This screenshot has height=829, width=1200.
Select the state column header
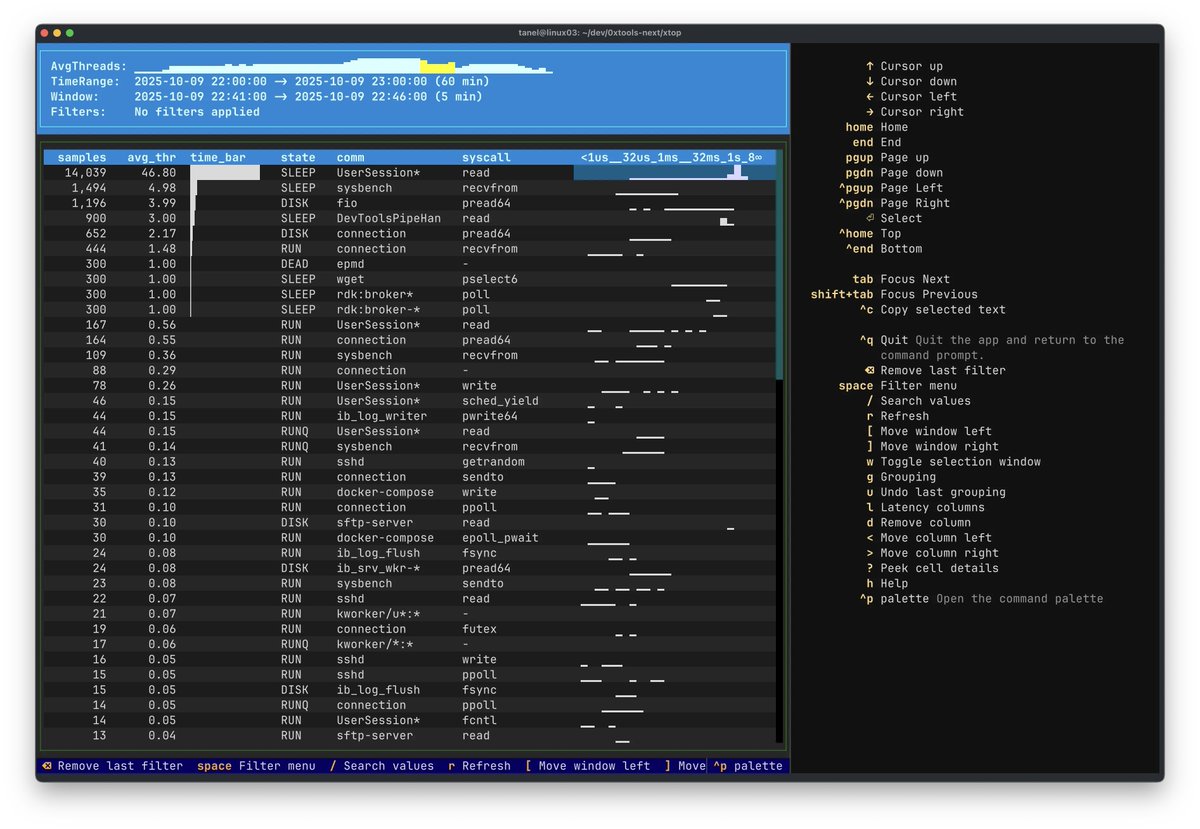tap(298, 157)
